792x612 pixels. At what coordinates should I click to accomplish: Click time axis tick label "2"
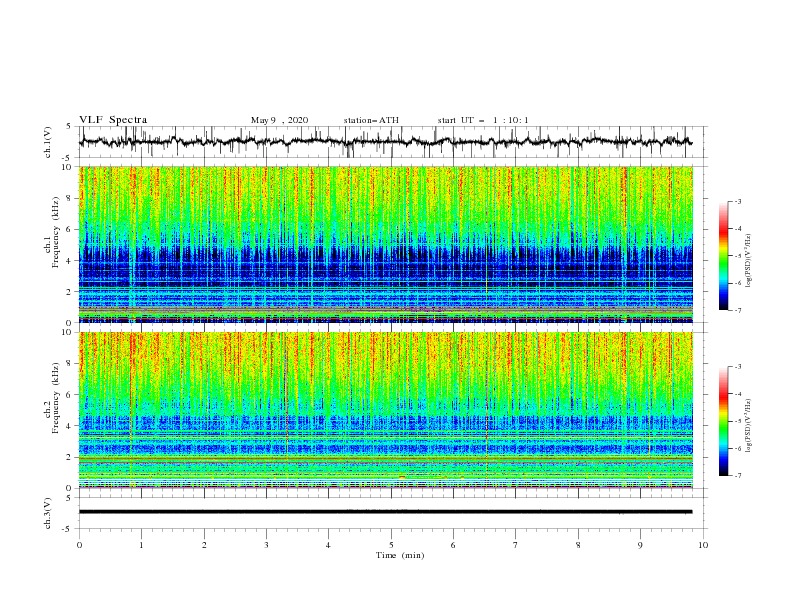[x=204, y=545]
